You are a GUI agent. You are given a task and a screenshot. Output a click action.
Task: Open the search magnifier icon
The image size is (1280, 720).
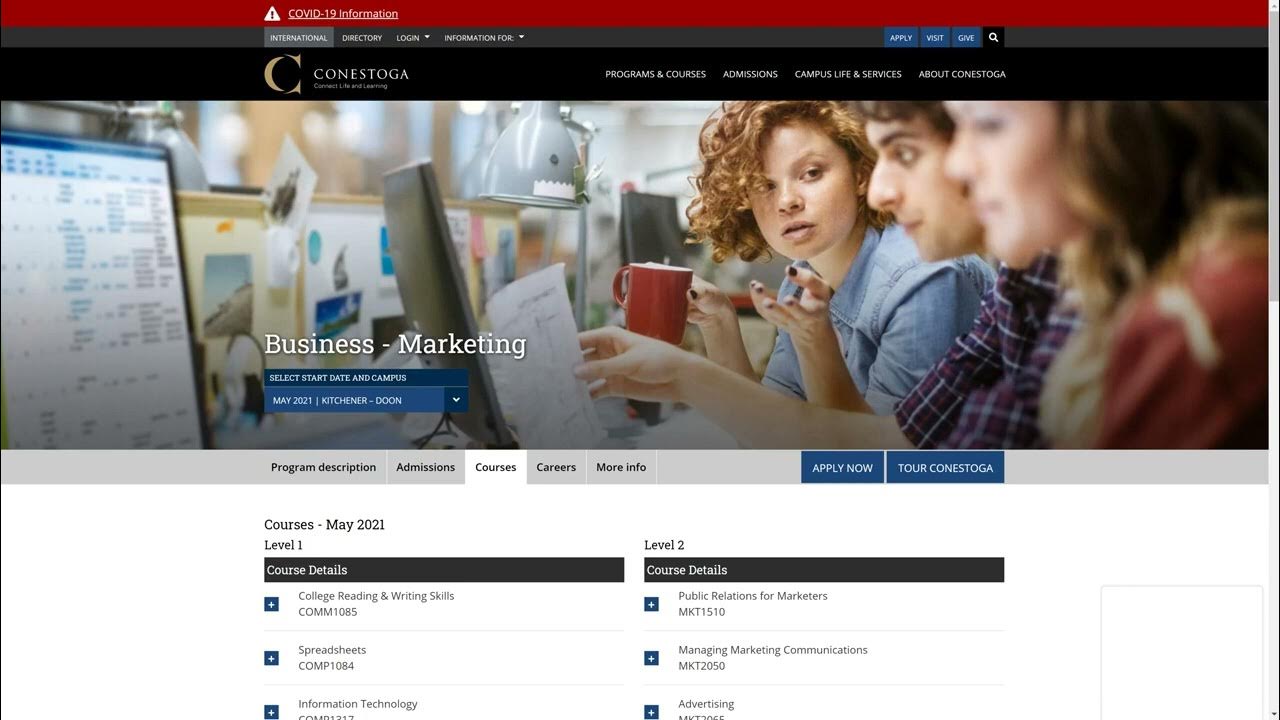[x=993, y=37]
